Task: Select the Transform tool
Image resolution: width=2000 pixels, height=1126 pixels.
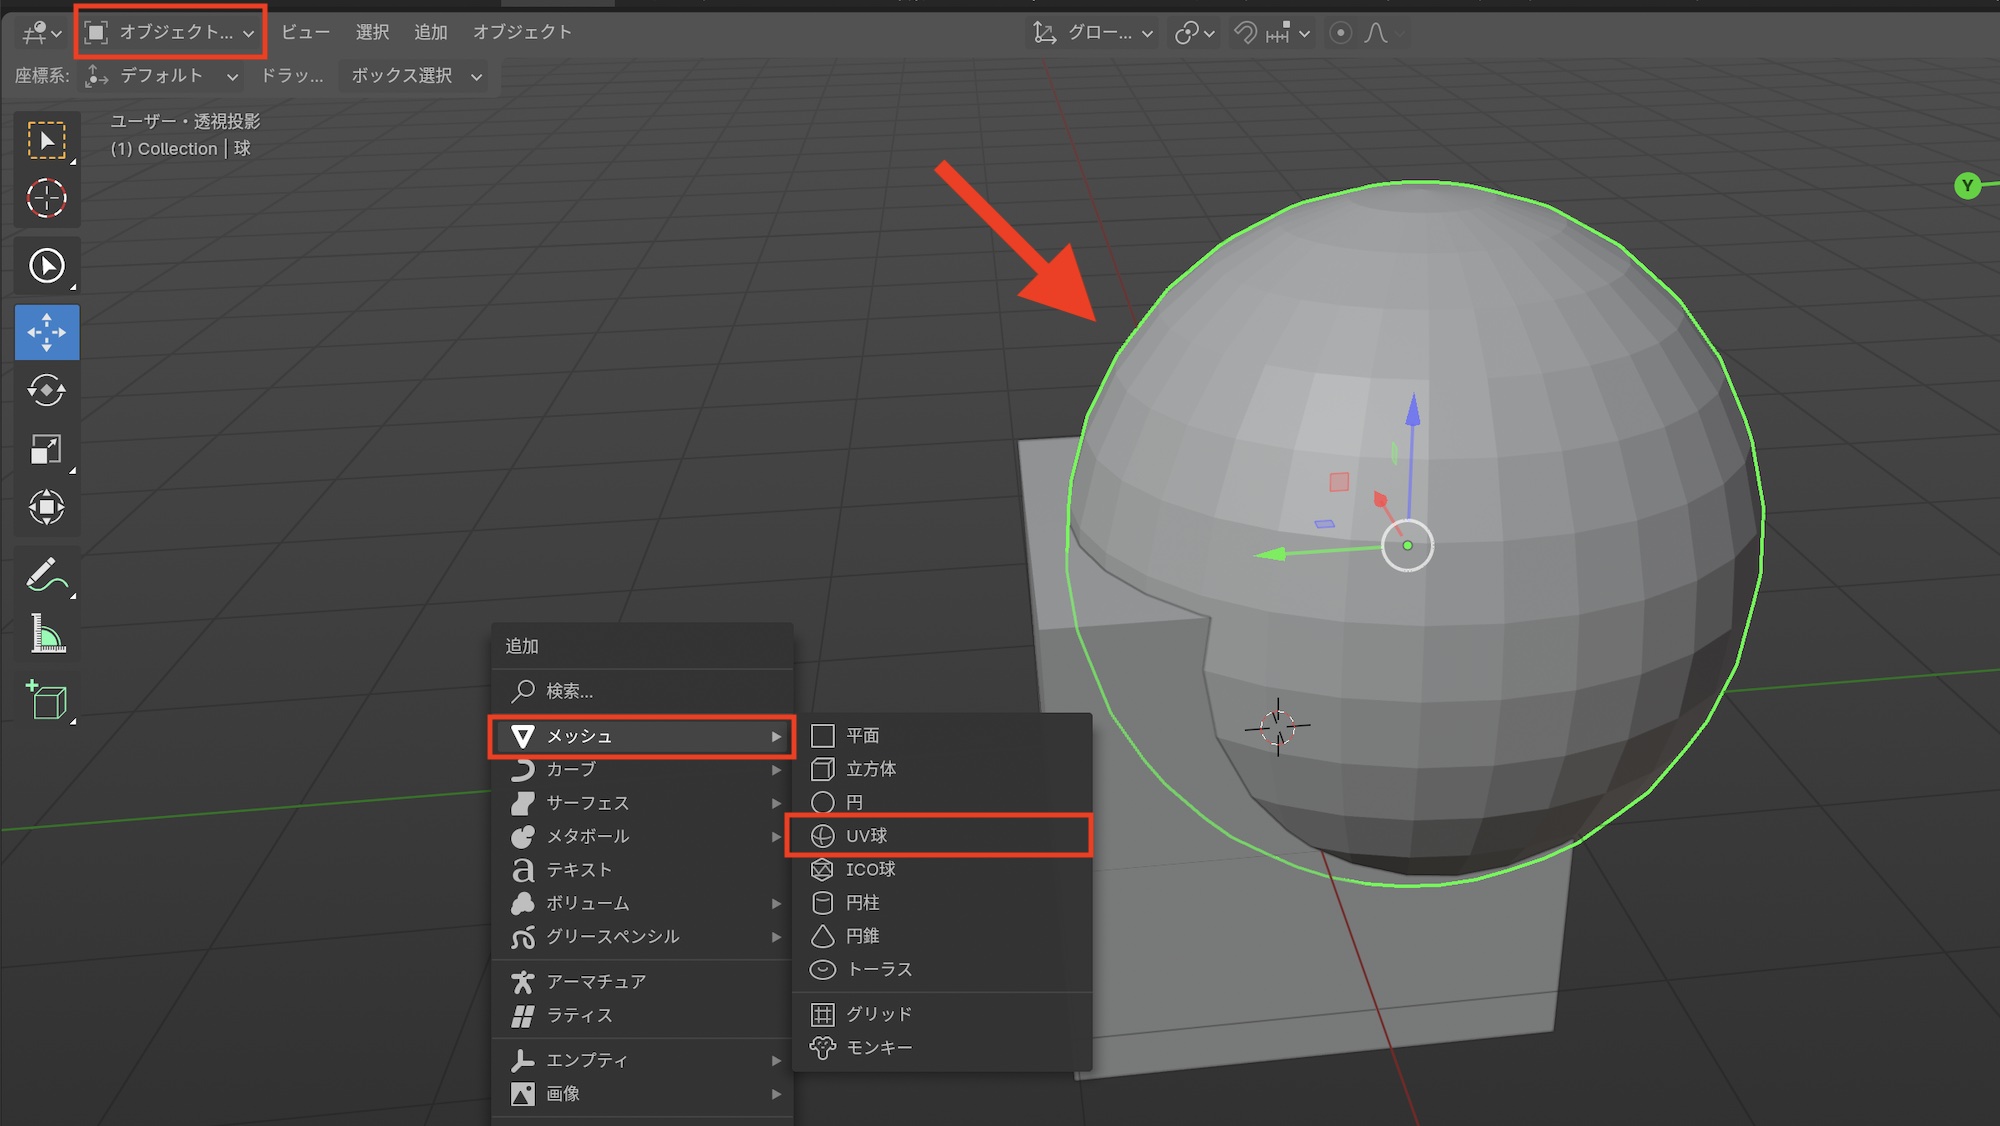Action: 46,507
